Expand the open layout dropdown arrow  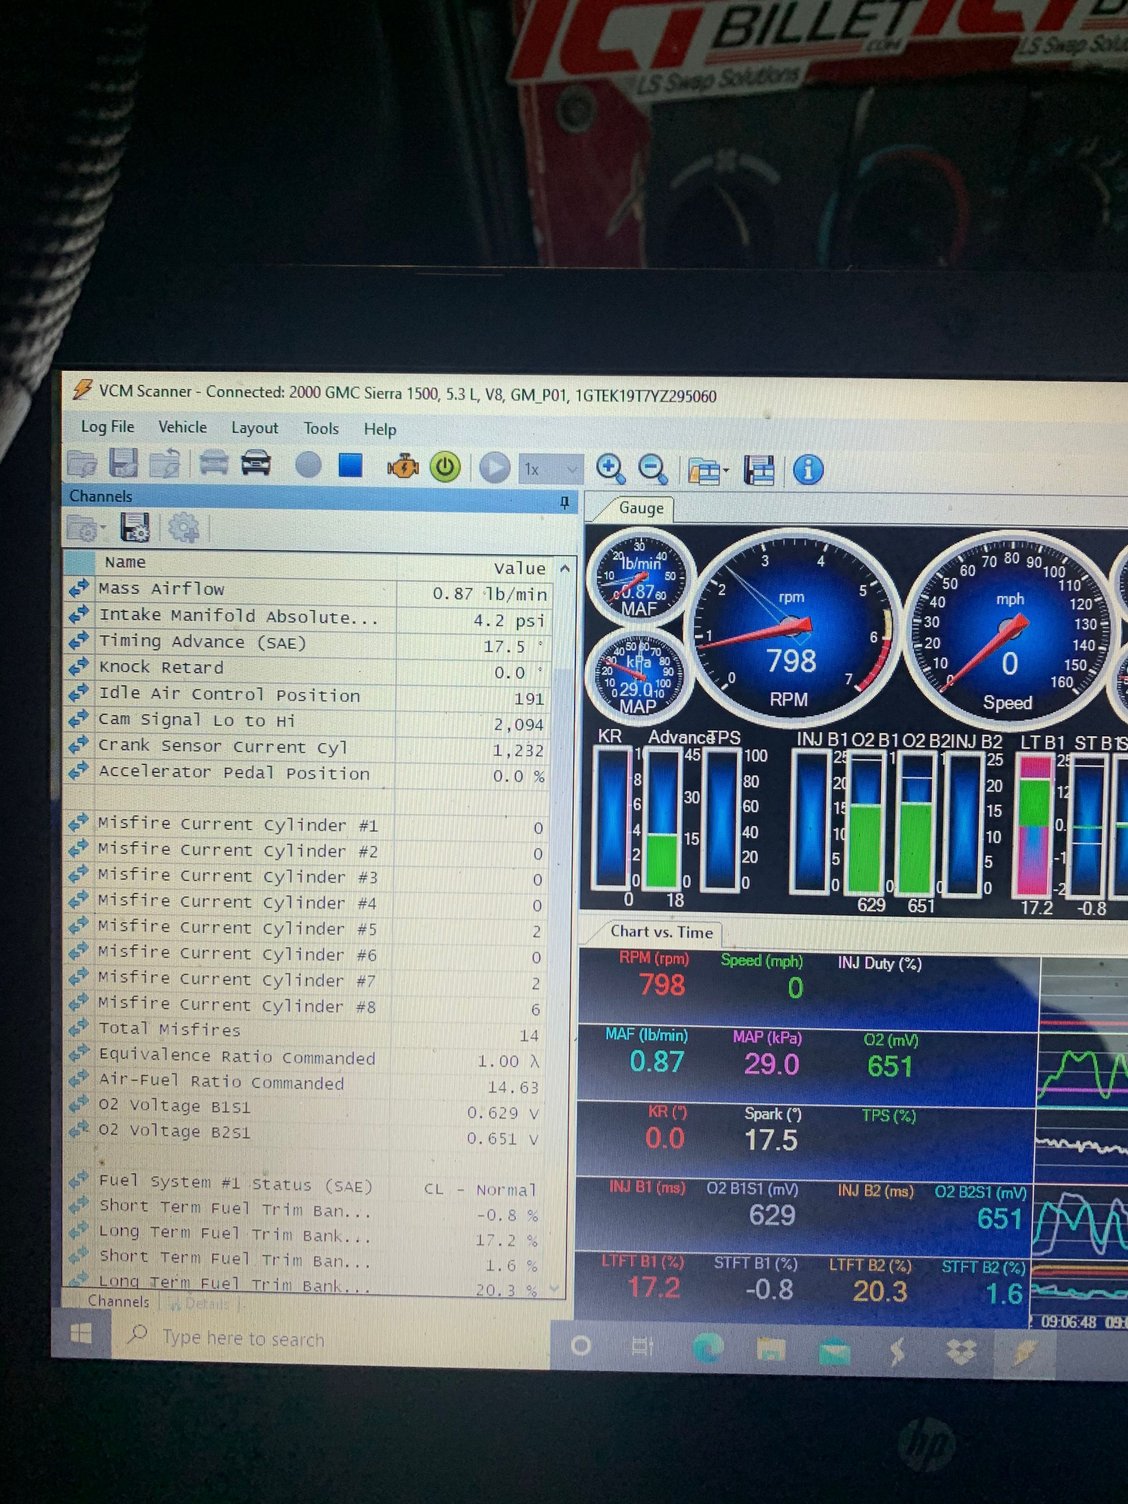coord(726,471)
